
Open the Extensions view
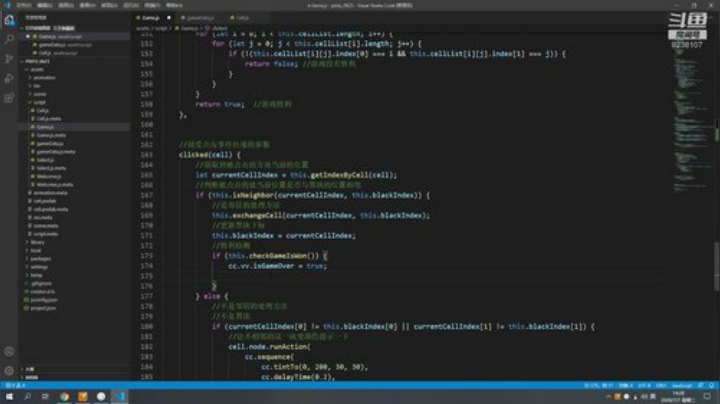(x=9, y=98)
